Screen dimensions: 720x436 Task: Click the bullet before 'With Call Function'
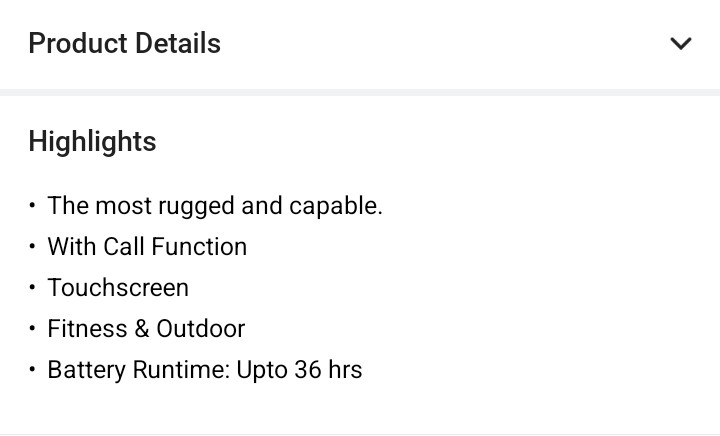33,247
